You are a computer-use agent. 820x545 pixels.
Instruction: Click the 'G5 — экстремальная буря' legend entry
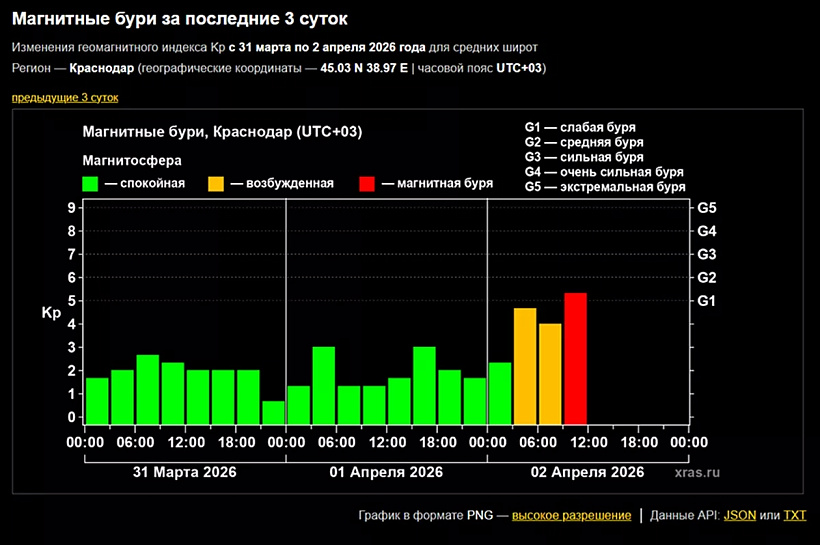[x=604, y=187]
